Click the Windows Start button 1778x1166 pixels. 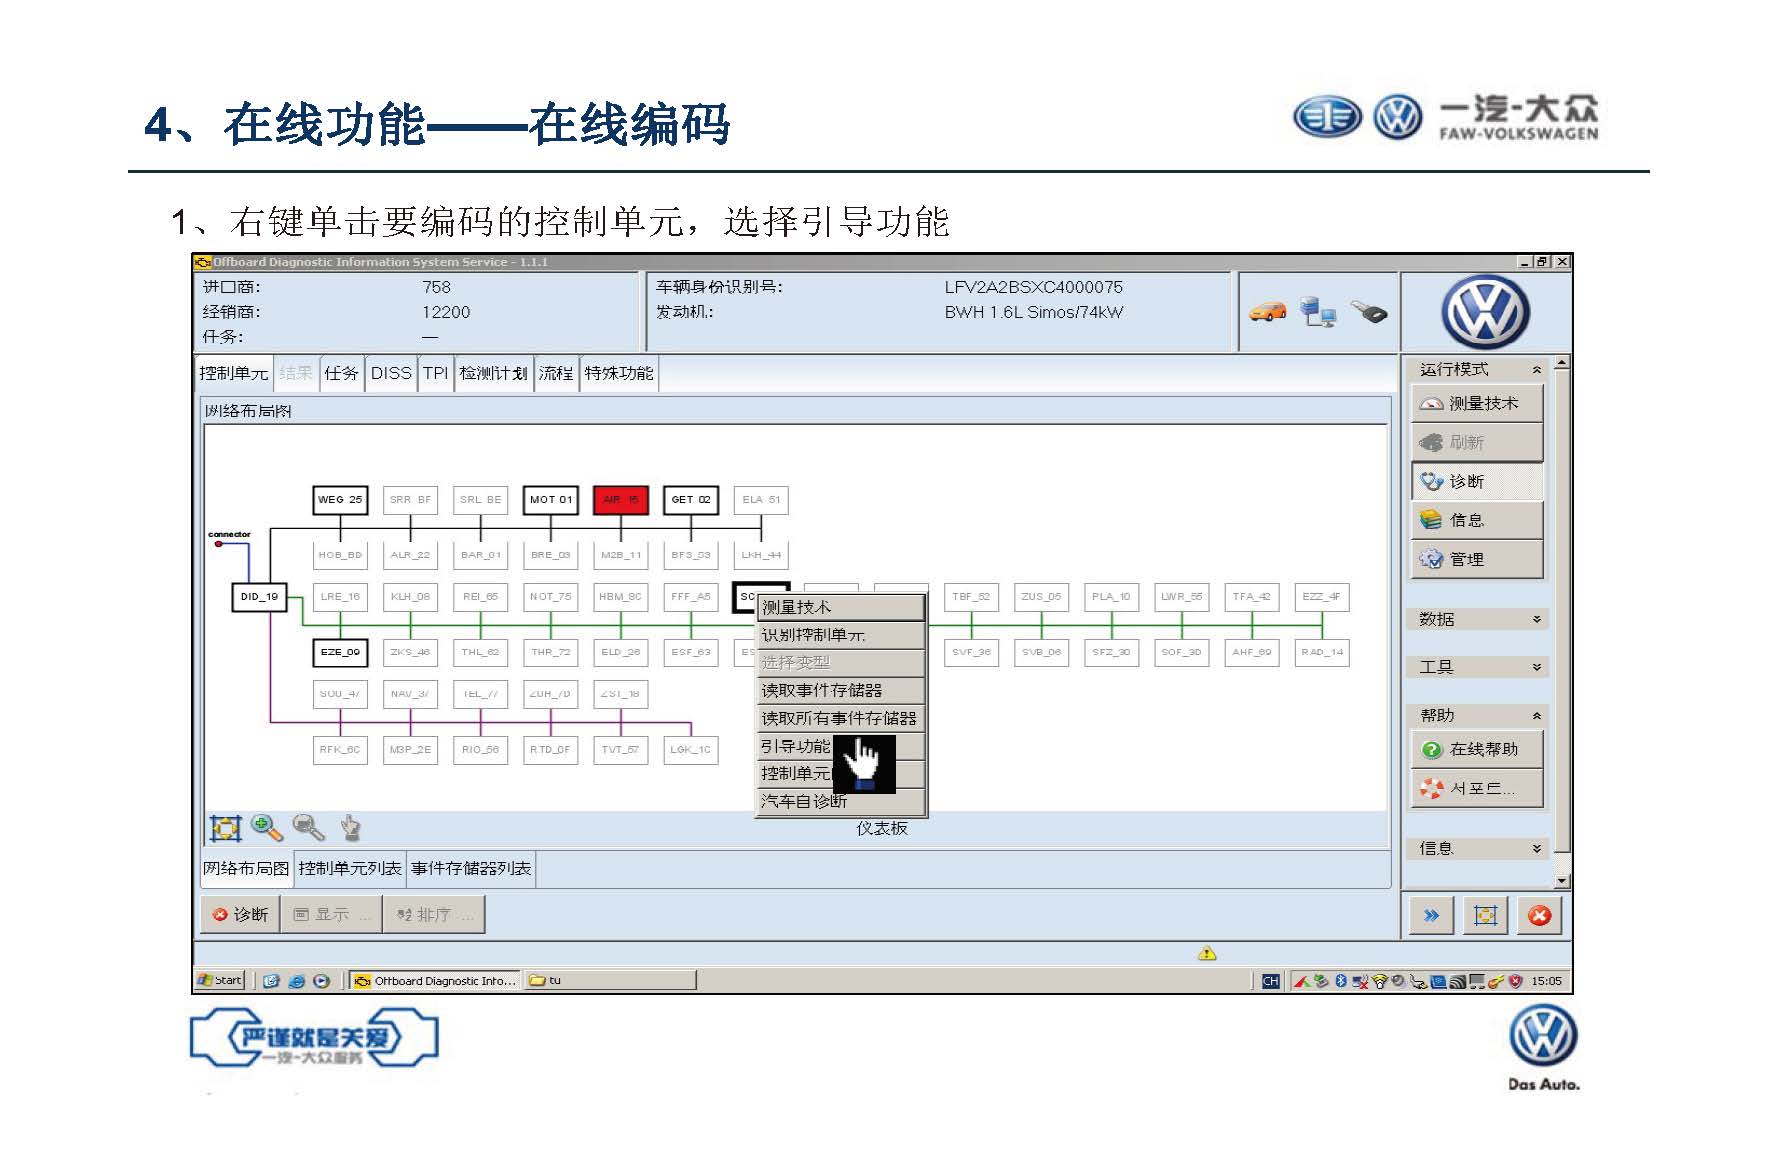tap(221, 981)
